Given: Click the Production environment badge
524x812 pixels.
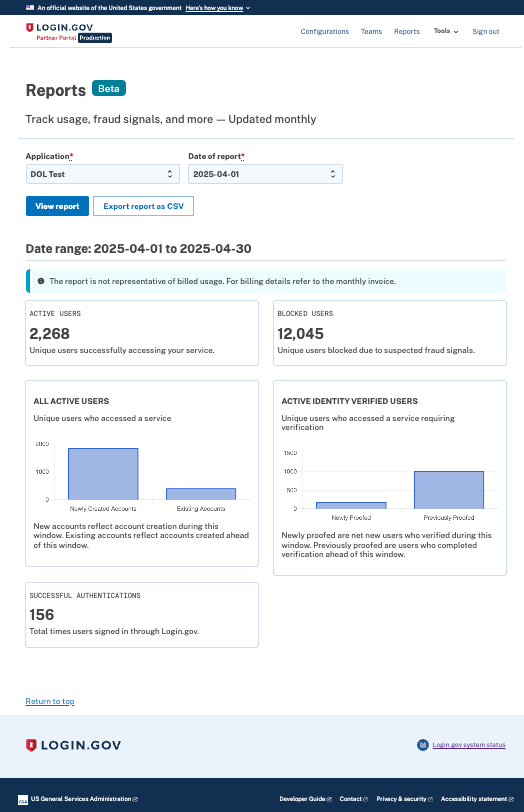Looking at the screenshot, I should point(95,38).
